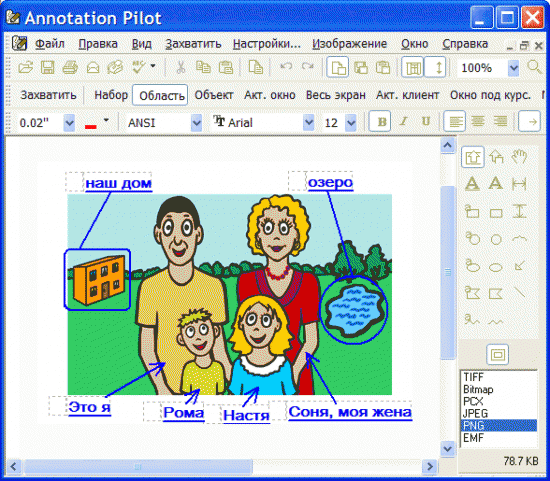Select EMF in the format list

498,438
